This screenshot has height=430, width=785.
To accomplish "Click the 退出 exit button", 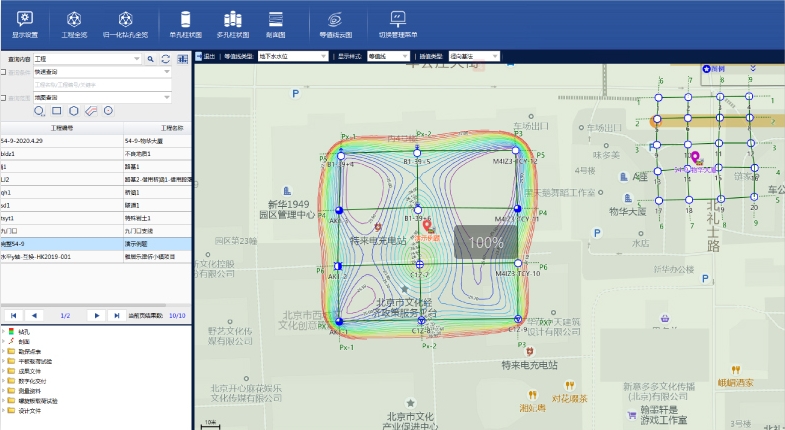I will 206,57.
